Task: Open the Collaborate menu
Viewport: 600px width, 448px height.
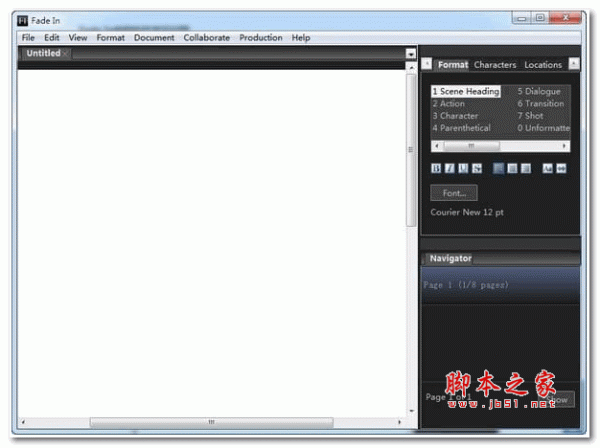Action: pyautogui.click(x=207, y=37)
